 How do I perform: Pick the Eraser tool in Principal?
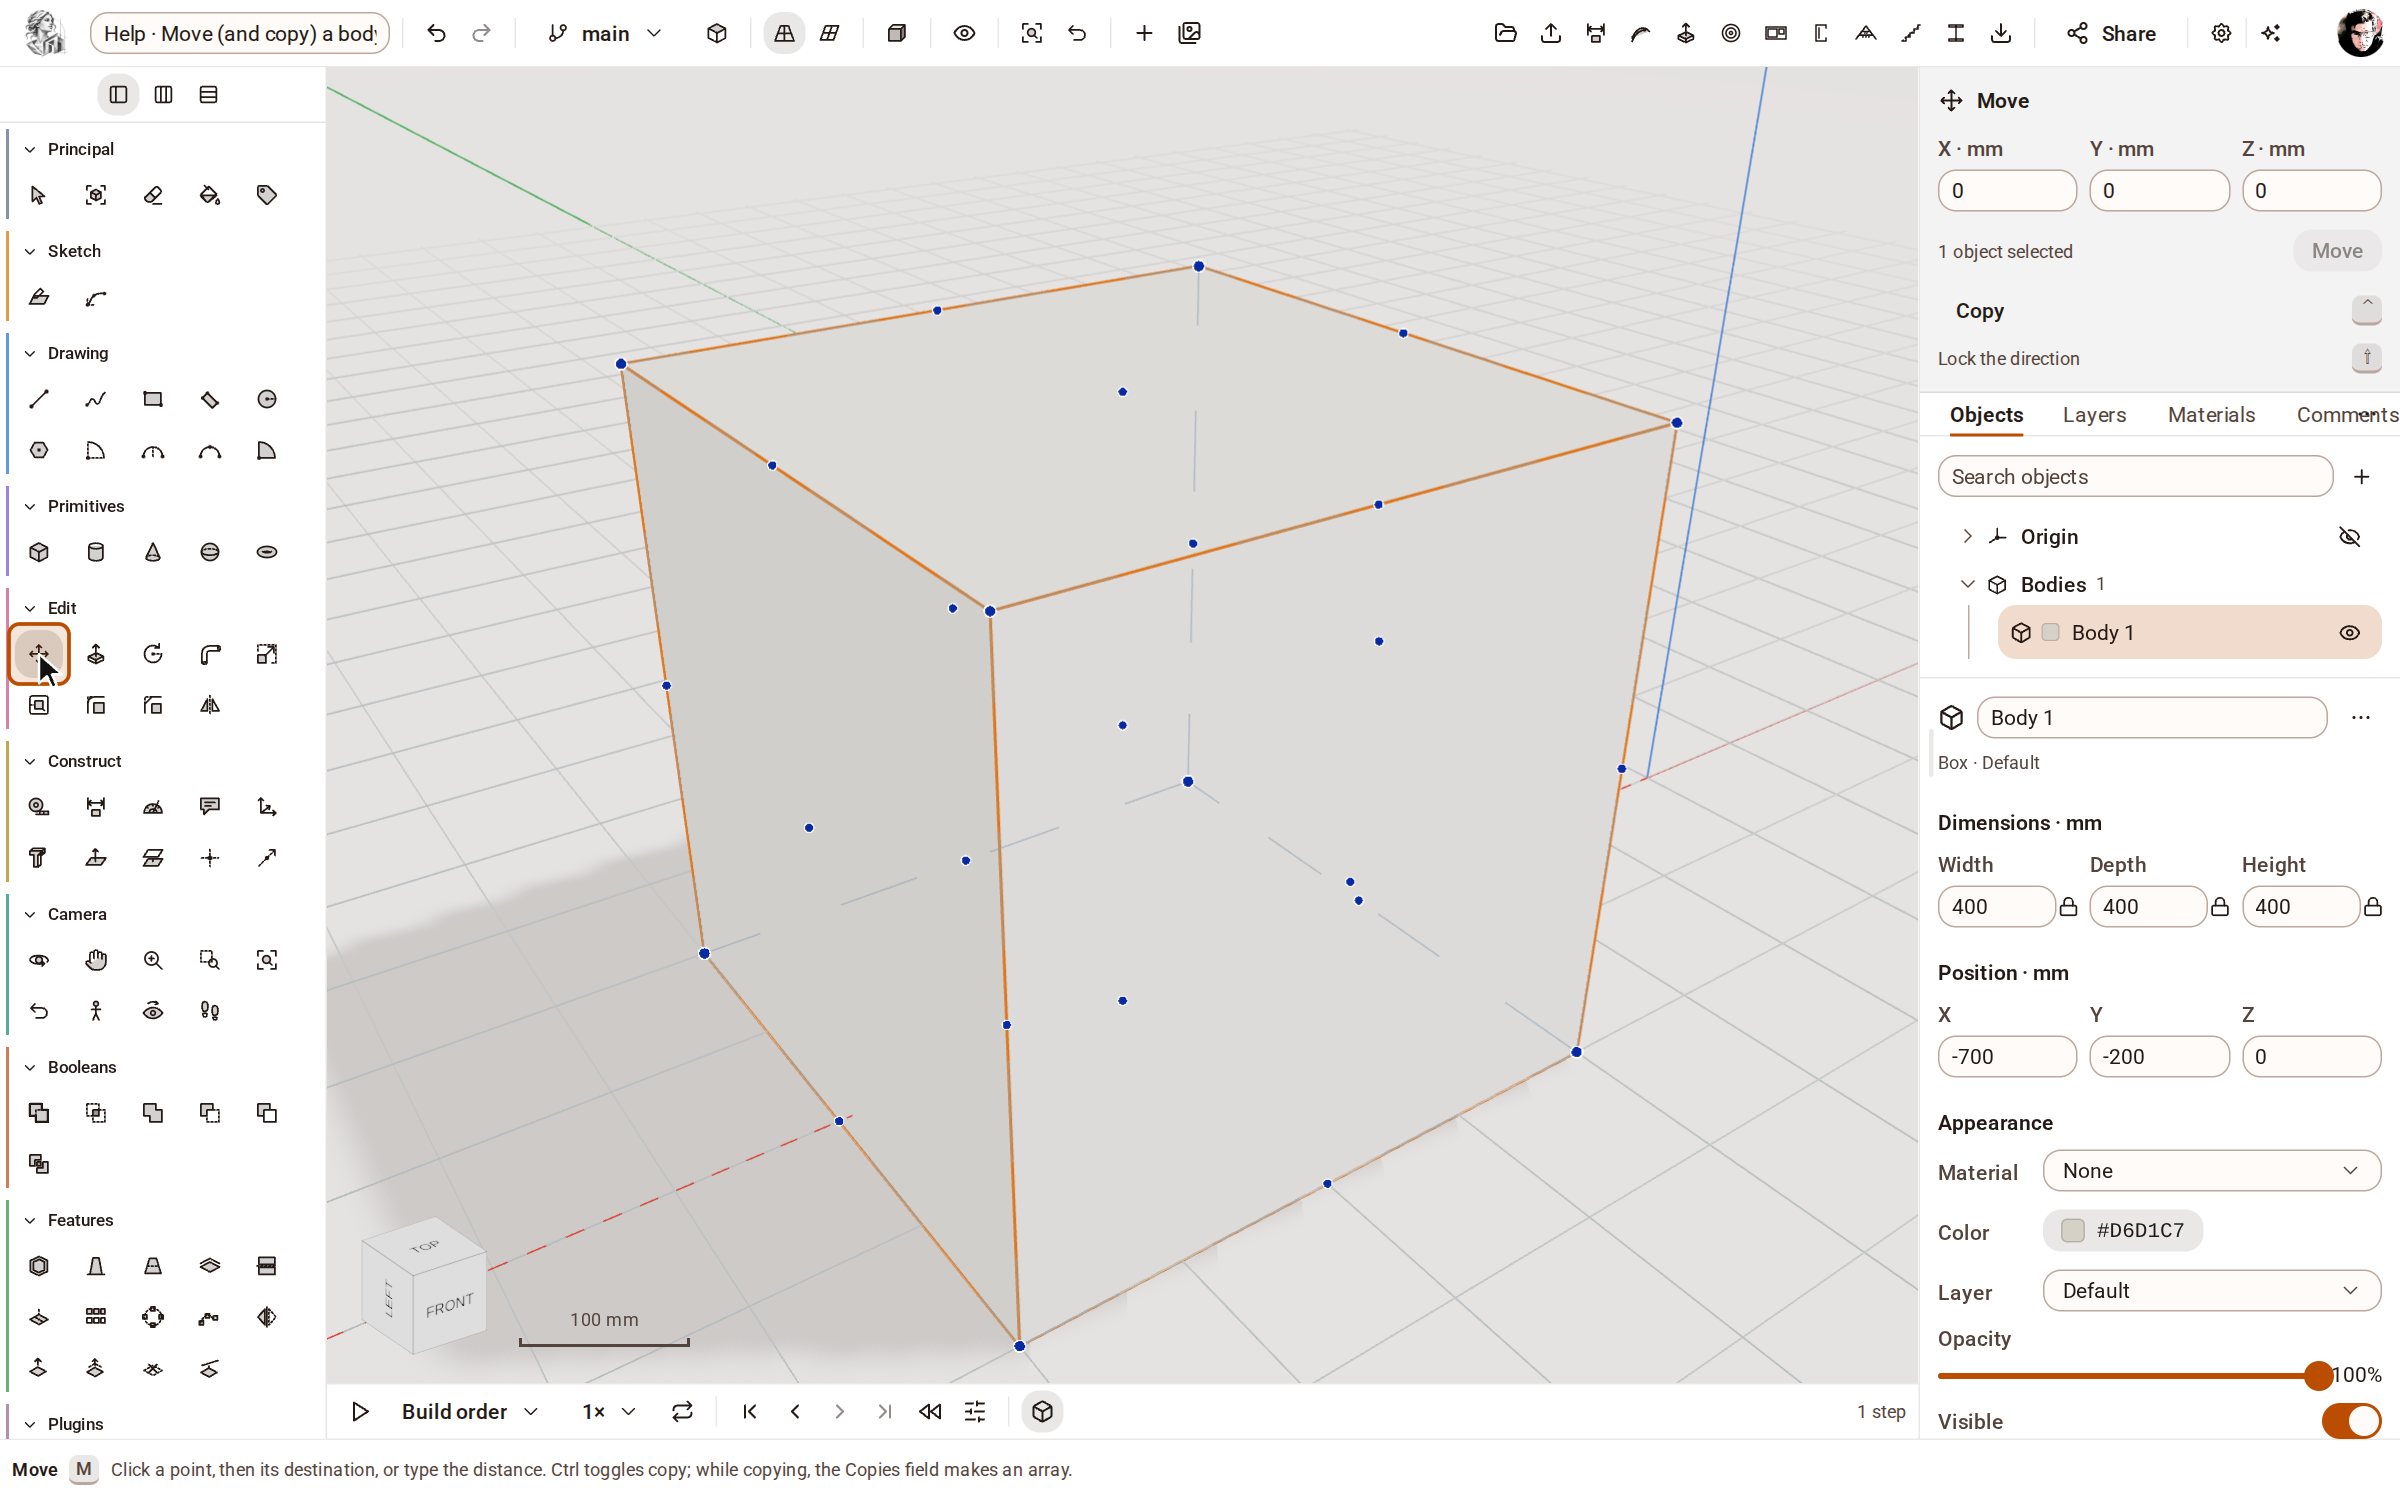click(x=153, y=195)
